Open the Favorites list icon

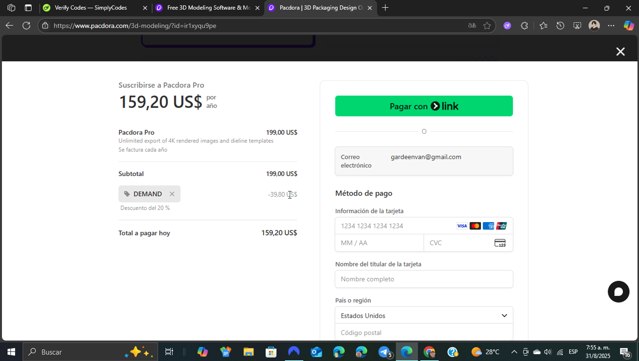point(543,26)
